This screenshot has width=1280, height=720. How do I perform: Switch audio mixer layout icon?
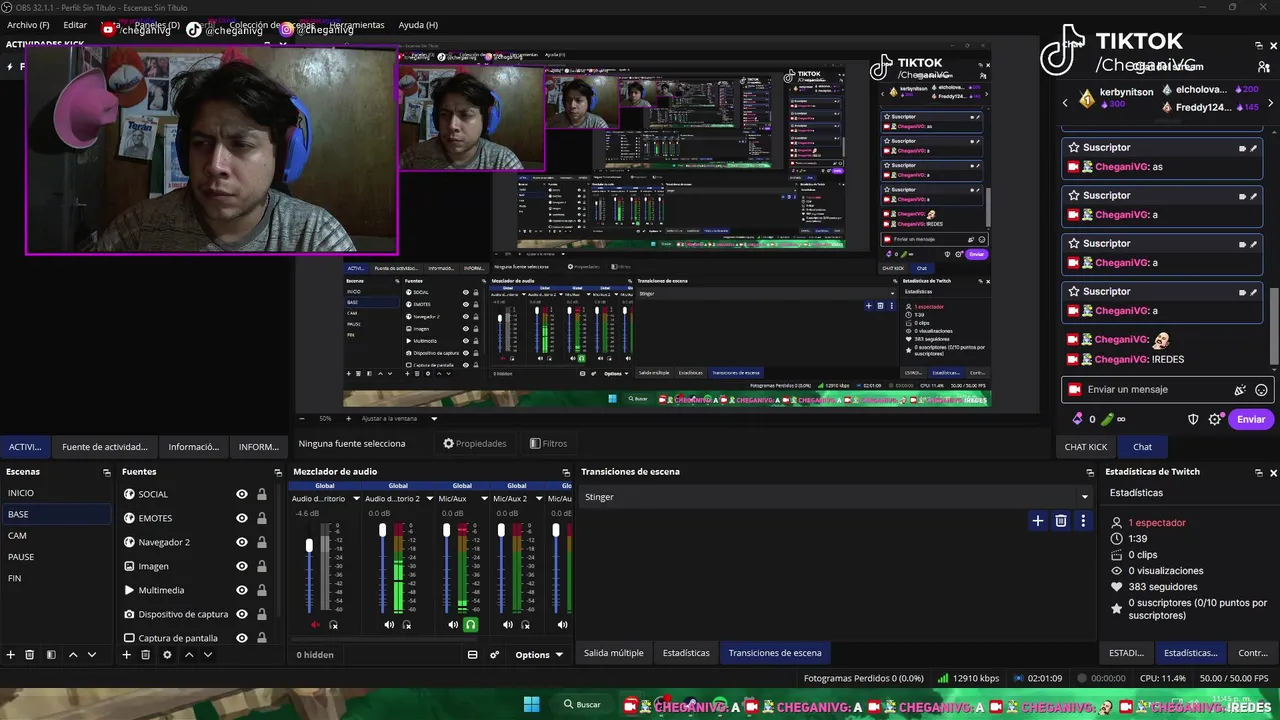pos(472,655)
